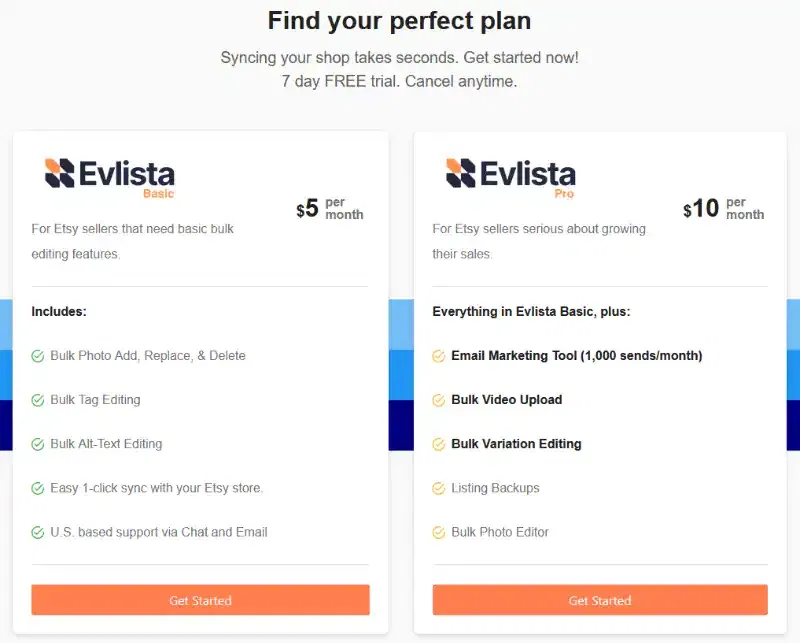Click yellow checkmark beside Listing Backups
Viewport: 800px width, 643px height.
click(438, 488)
